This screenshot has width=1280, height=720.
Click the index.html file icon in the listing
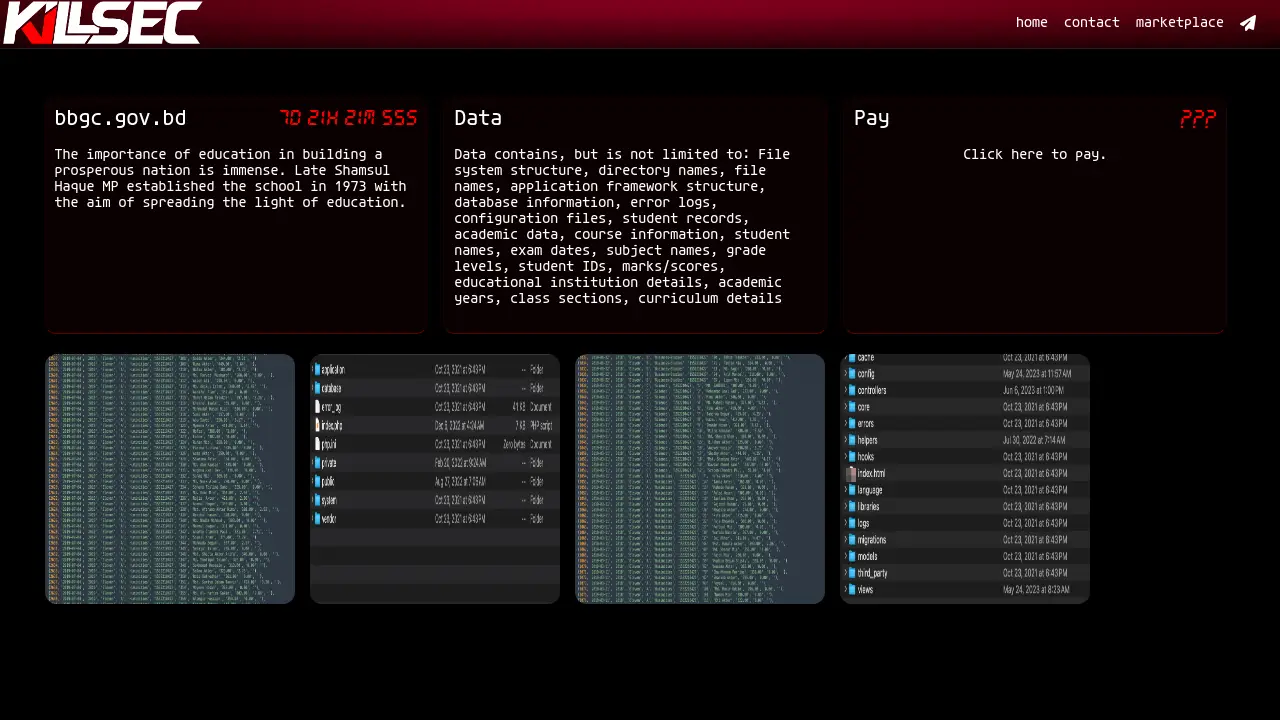(x=852, y=473)
